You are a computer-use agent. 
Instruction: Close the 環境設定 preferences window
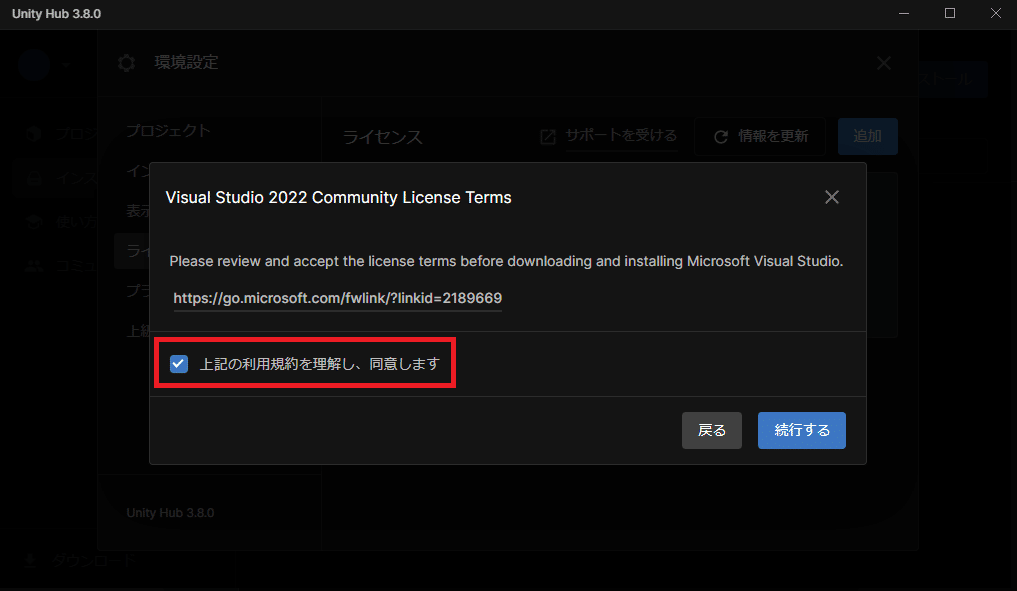tap(883, 62)
